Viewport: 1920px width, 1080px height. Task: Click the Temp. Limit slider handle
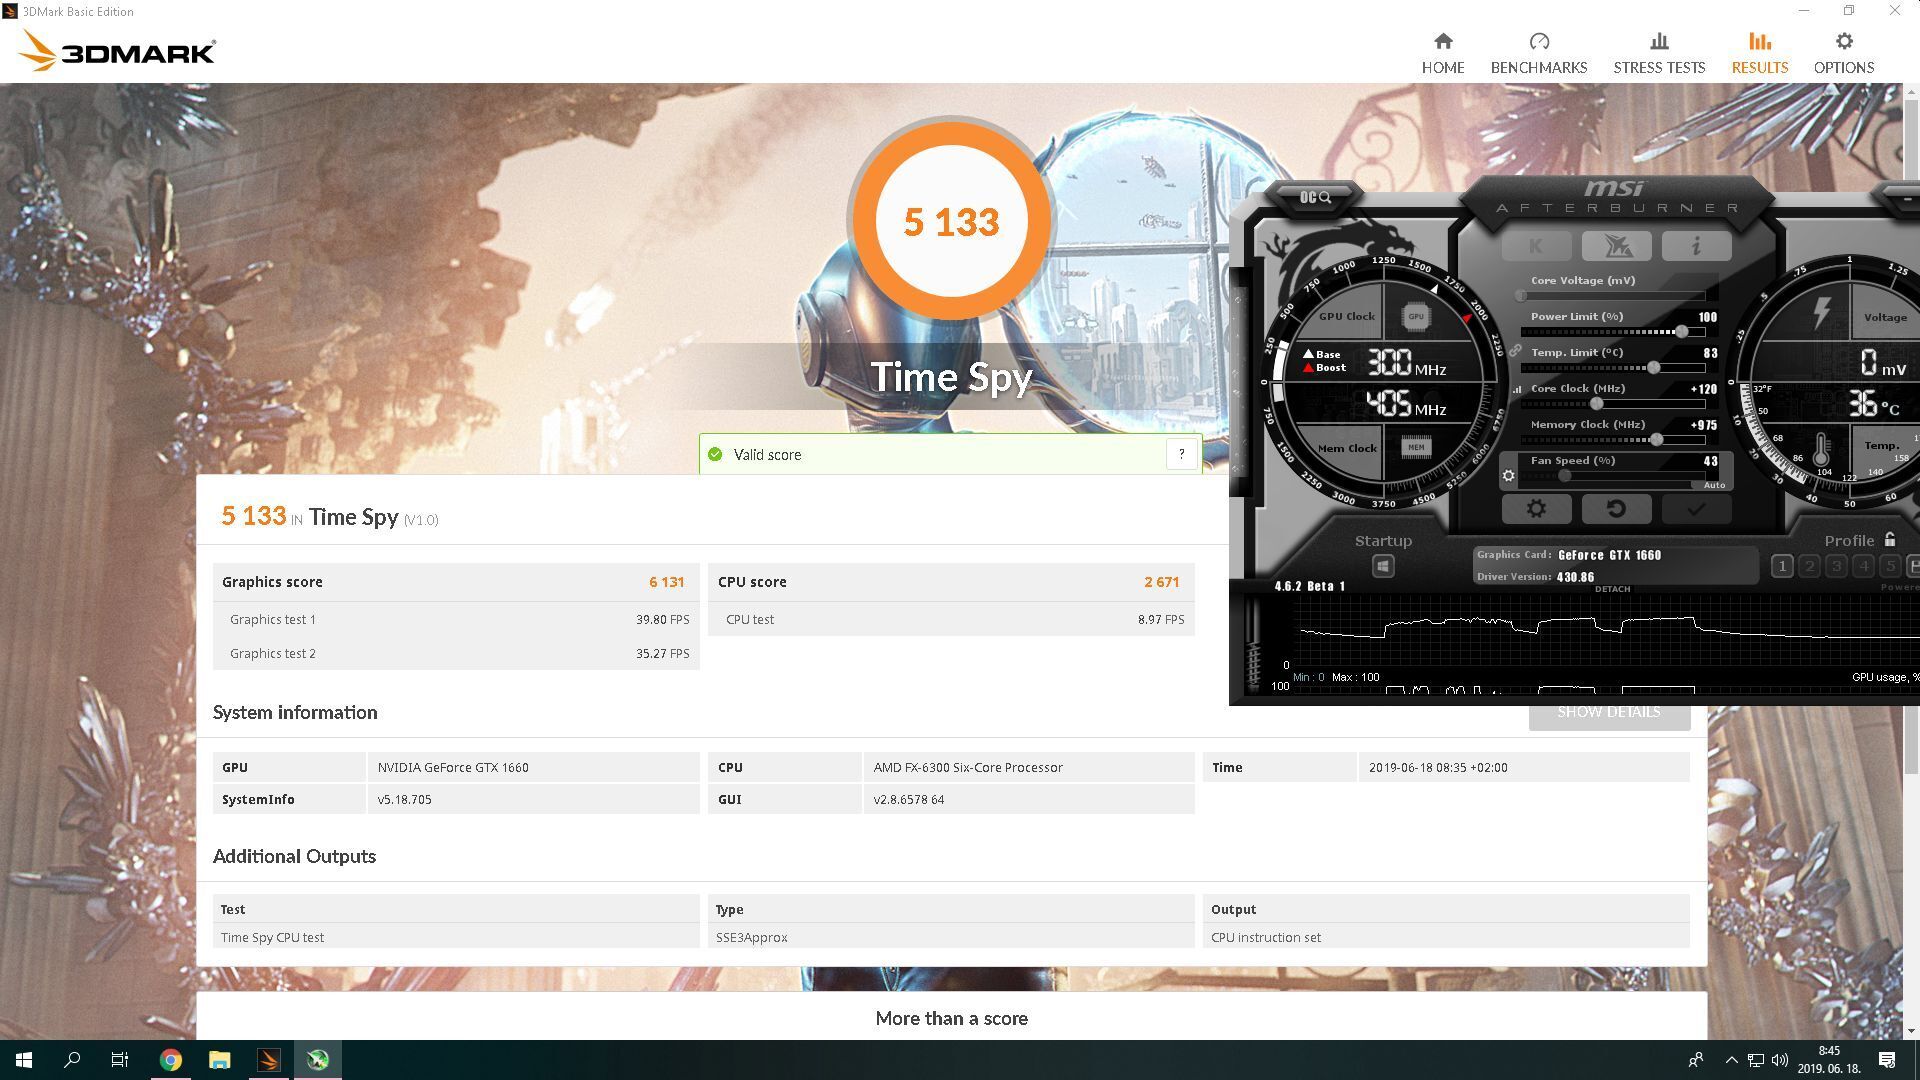1654,368
